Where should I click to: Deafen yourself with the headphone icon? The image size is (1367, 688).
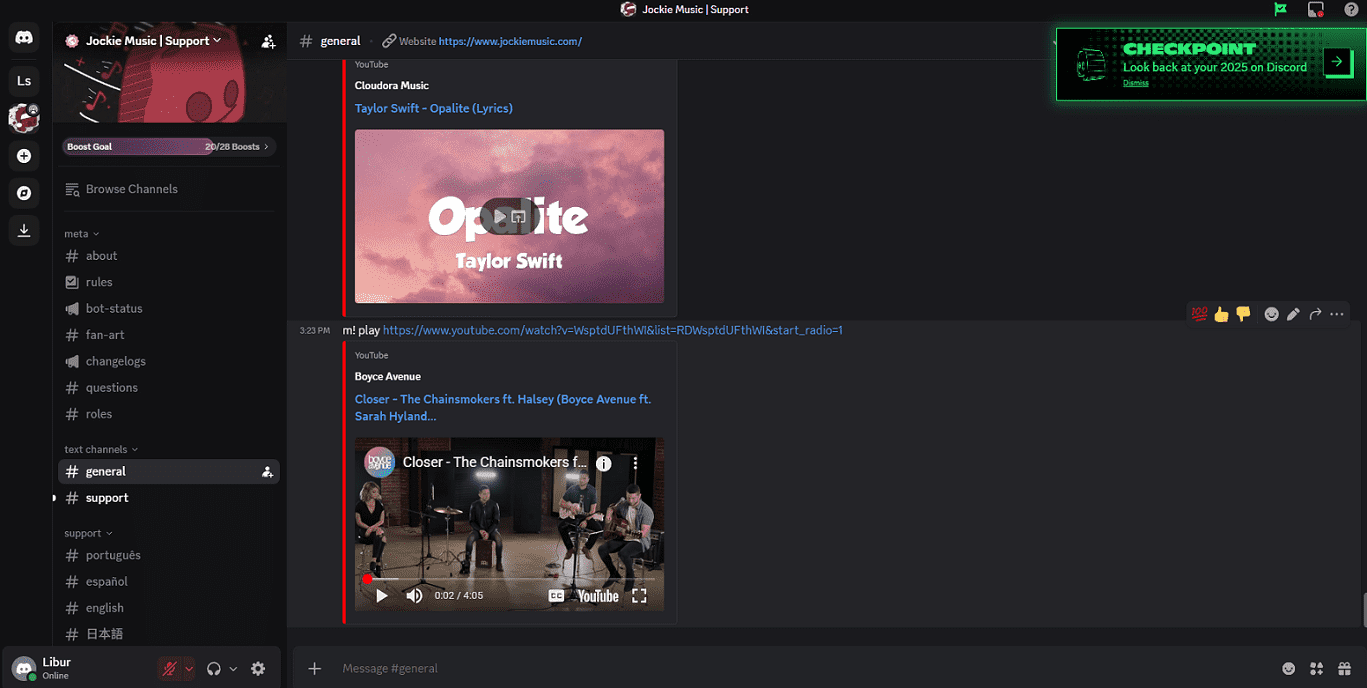(x=216, y=667)
